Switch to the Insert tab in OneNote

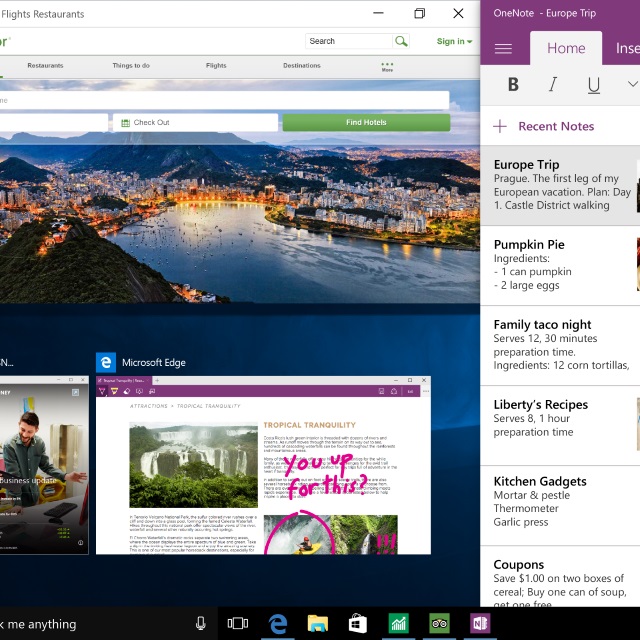click(627, 48)
